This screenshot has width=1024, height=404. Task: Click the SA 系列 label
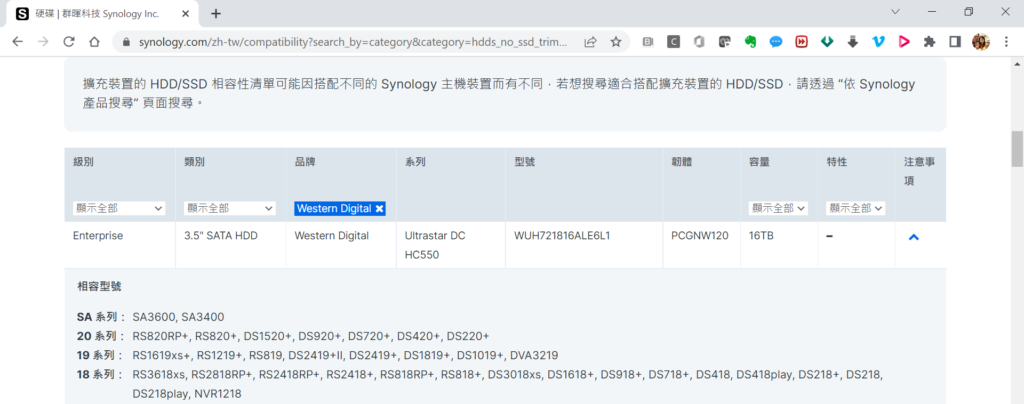[101, 317]
